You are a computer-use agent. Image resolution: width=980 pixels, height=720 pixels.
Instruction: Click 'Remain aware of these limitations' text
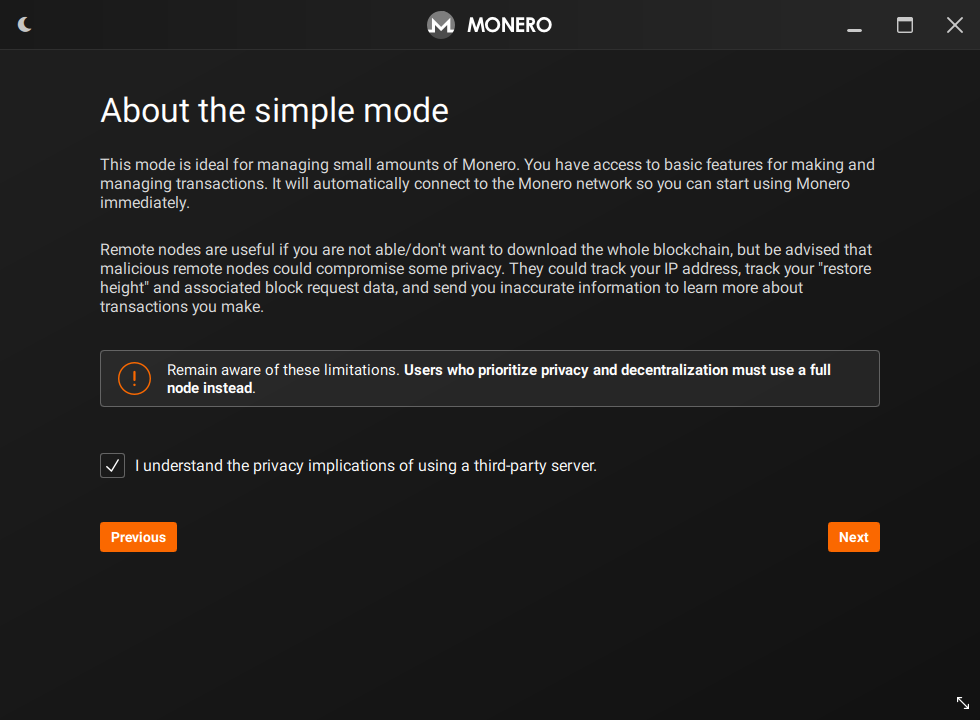tap(283, 370)
